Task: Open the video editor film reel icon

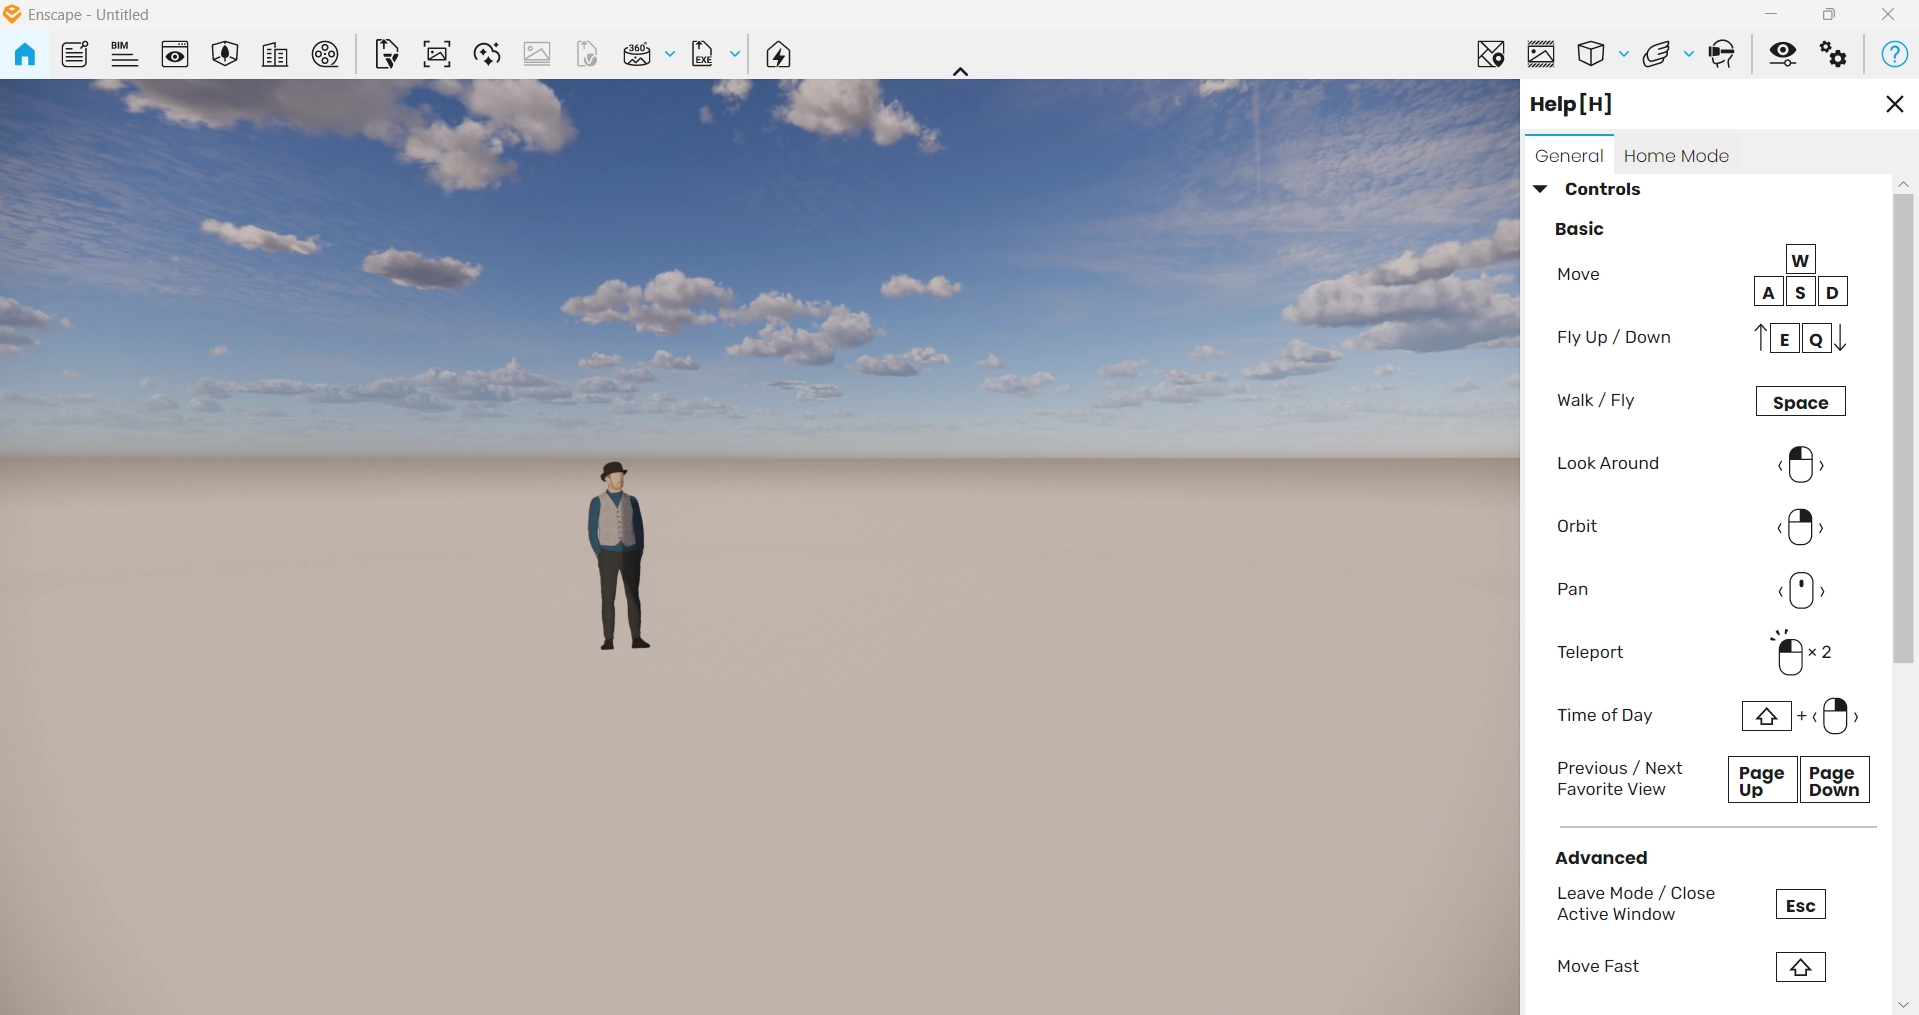Action: (x=325, y=54)
